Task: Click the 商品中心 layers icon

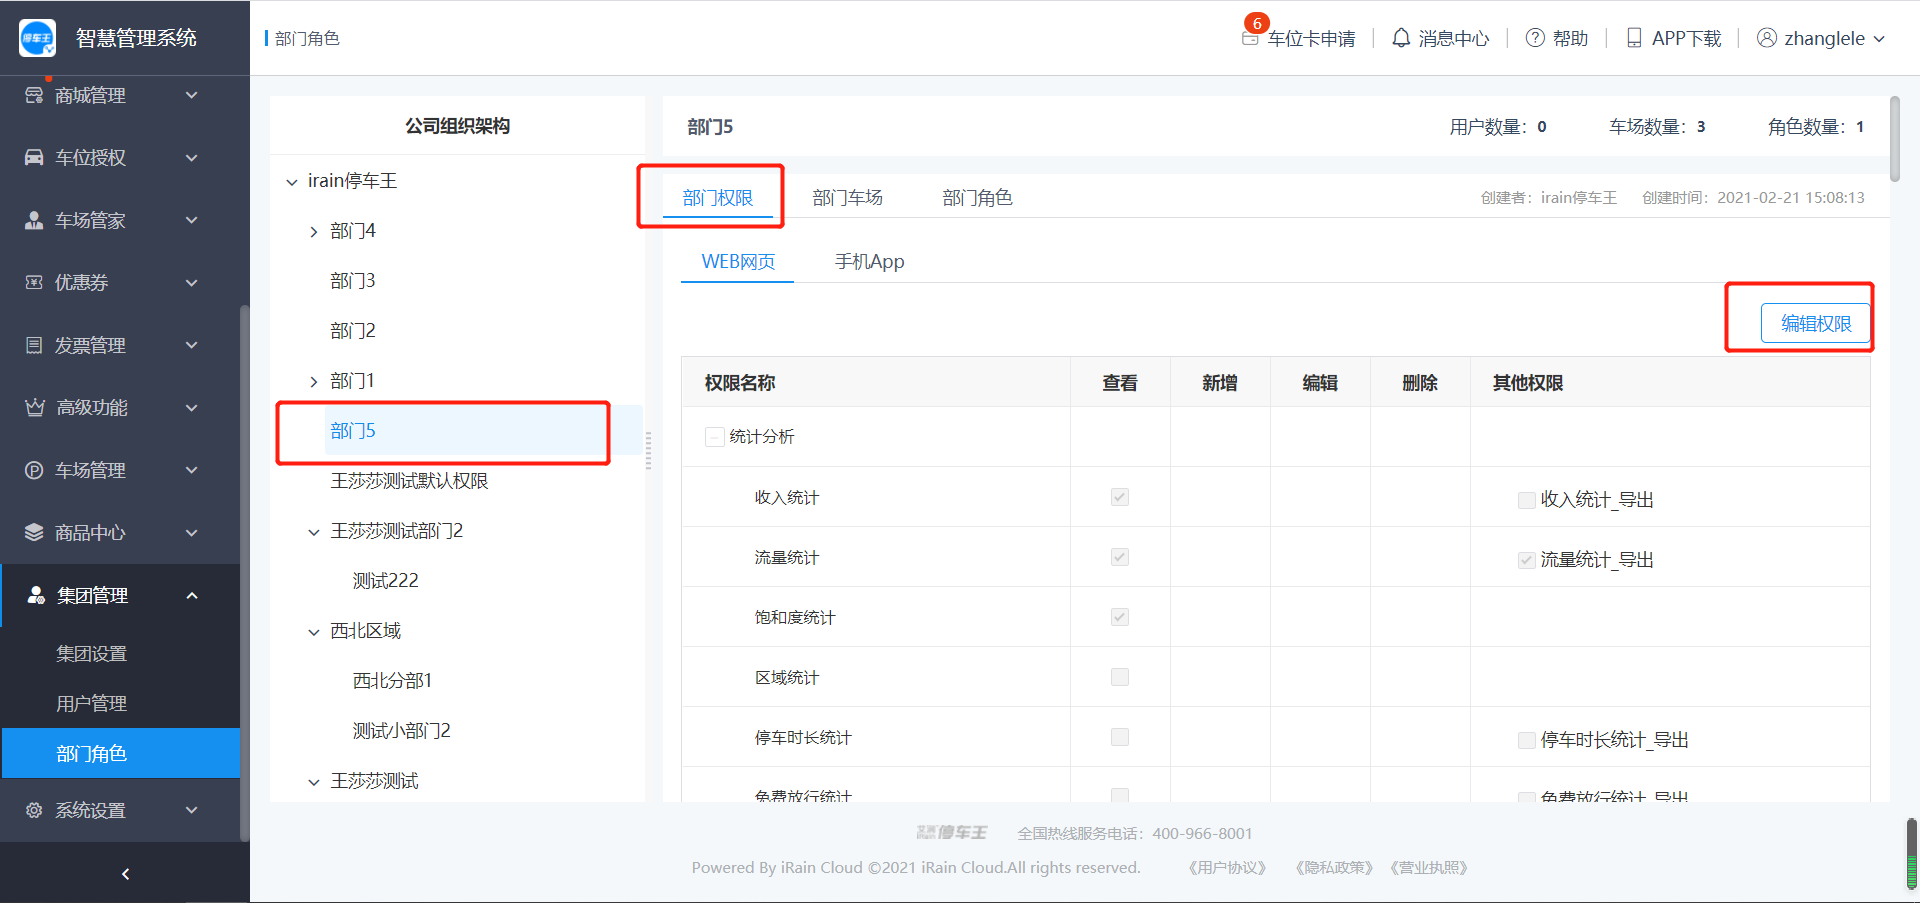Action: coord(34,532)
